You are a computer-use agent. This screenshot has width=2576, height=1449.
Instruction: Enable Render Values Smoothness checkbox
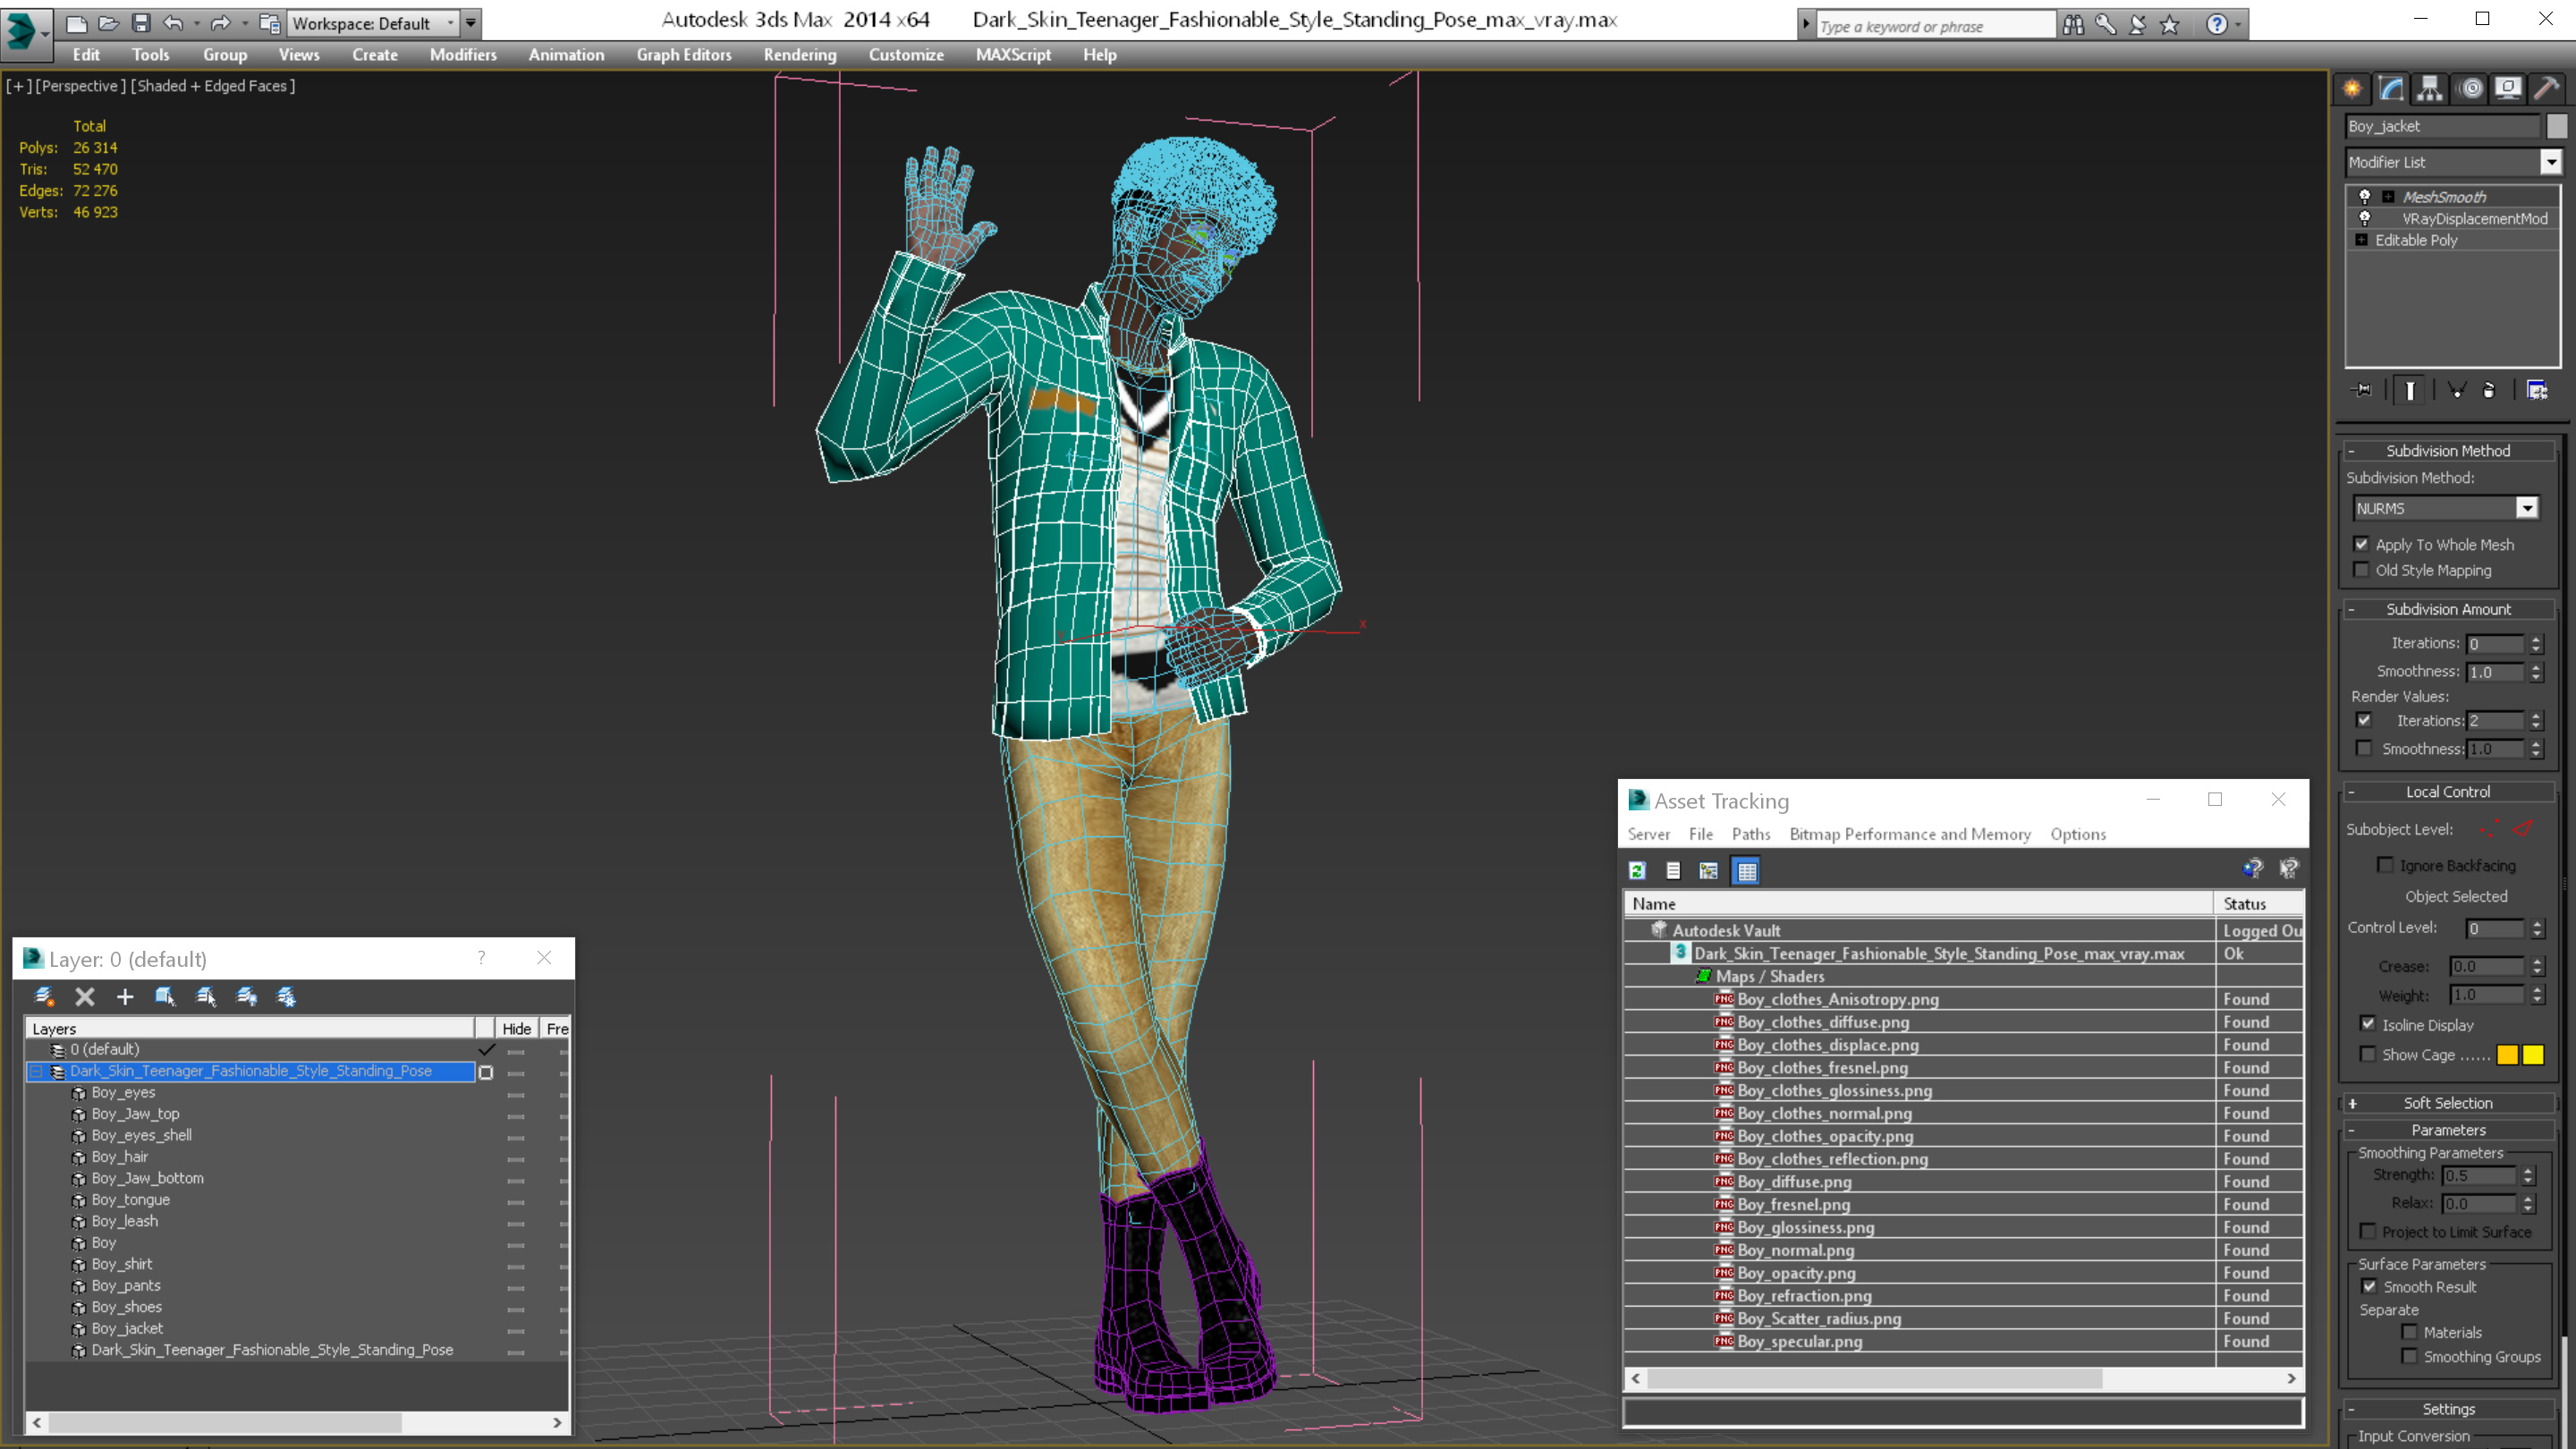pyautogui.click(x=2364, y=748)
